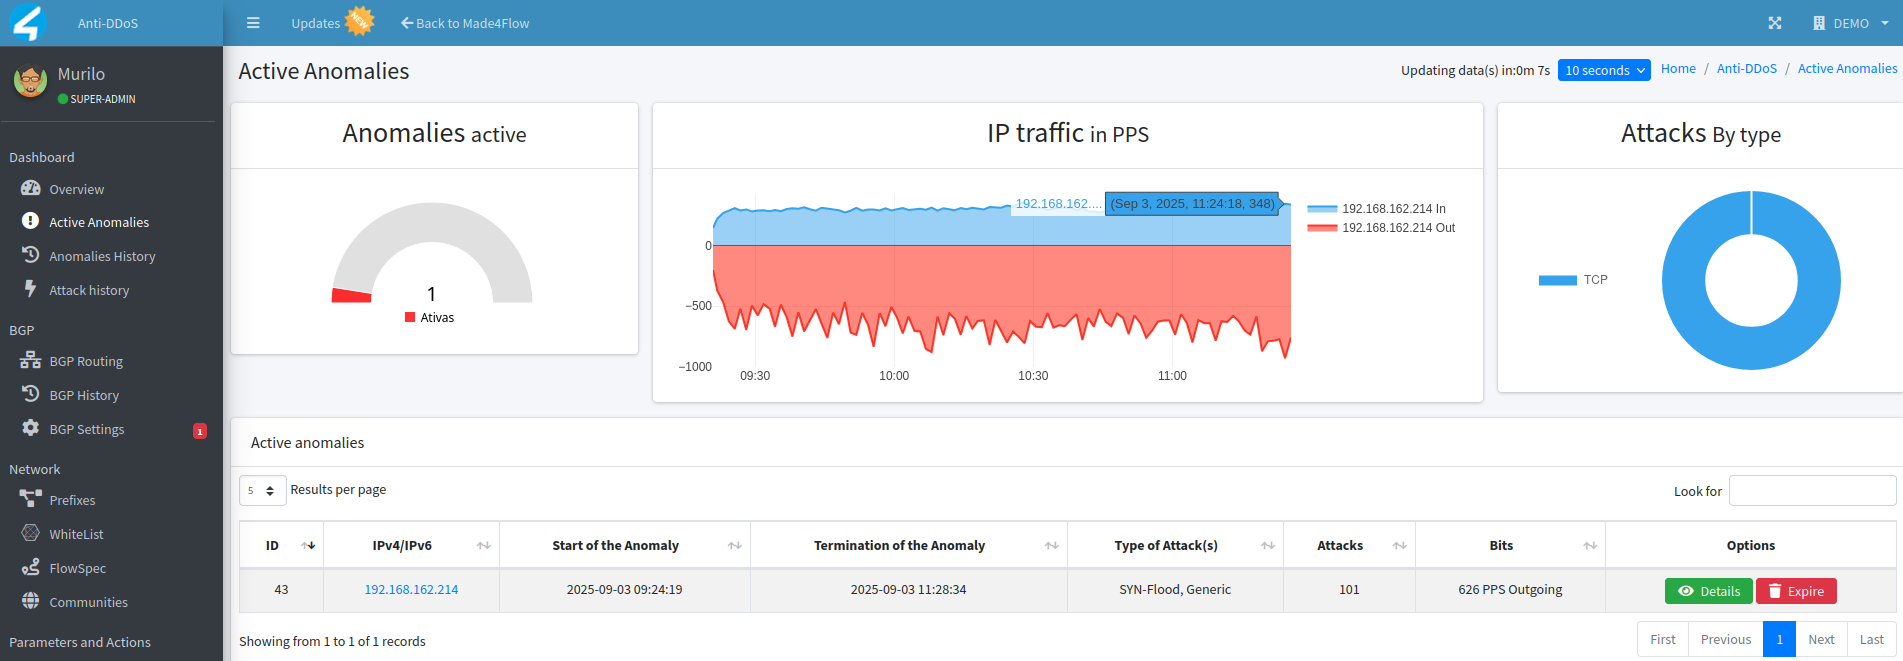Image resolution: width=1903 pixels, height=661 pixels.
Task: Toggle the 192.168.162.214 Out chart legend
Action: coord(1381,228)
